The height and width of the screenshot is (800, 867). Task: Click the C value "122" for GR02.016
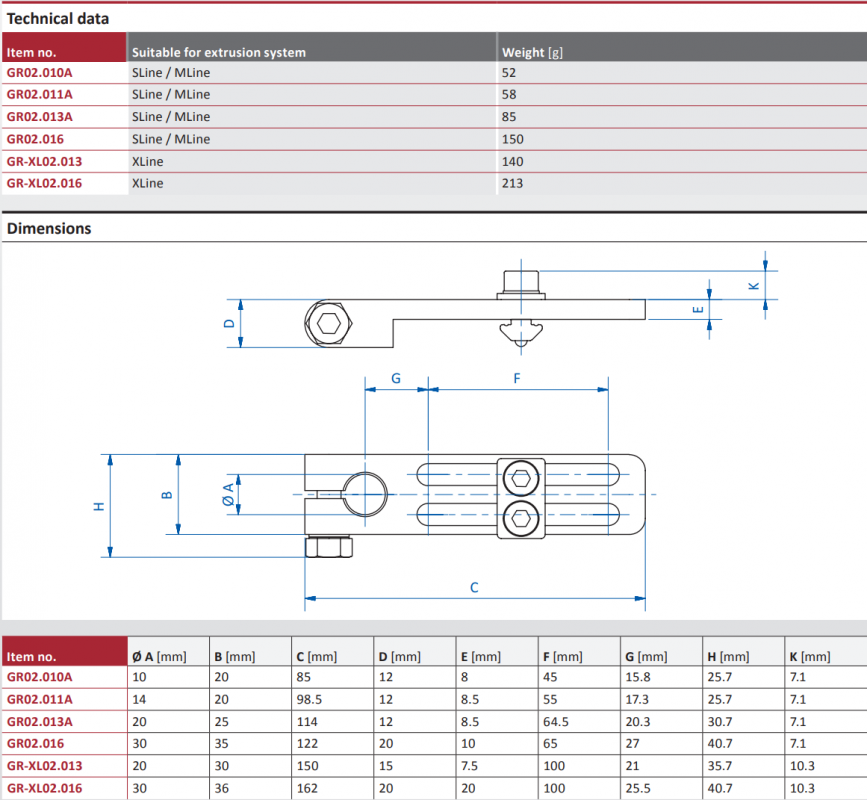(x=307, y=744)
